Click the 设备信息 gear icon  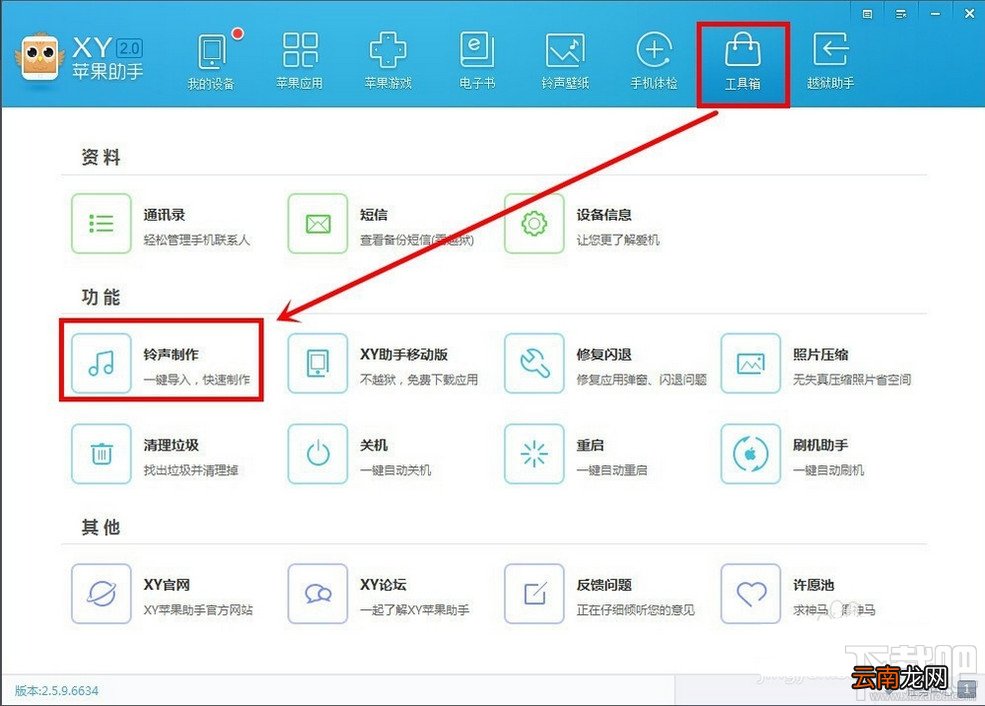[534, 224]
